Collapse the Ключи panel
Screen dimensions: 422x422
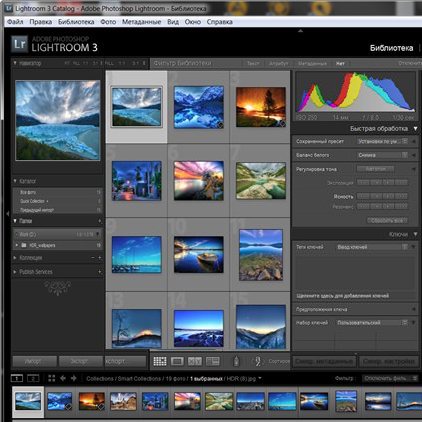[x=415, y=234]
